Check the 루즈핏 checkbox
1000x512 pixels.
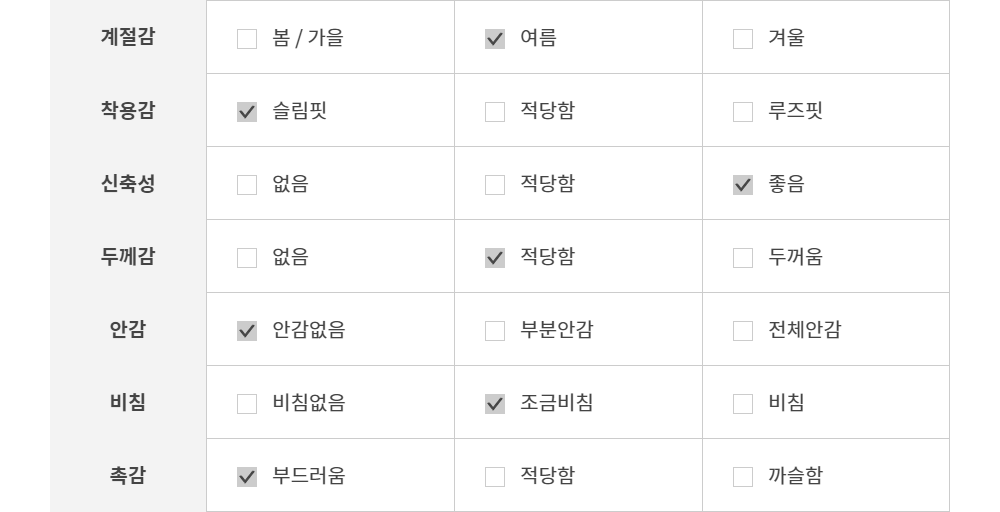coord(743,113)
